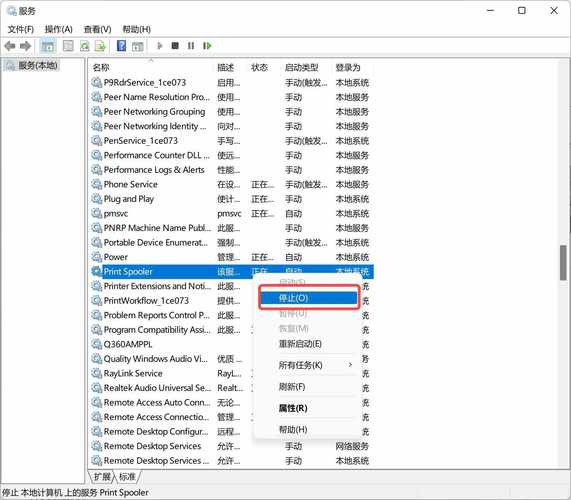Click the Show/Hide Console Tree icon
571x500 pixels.
(x=48, y=46)
